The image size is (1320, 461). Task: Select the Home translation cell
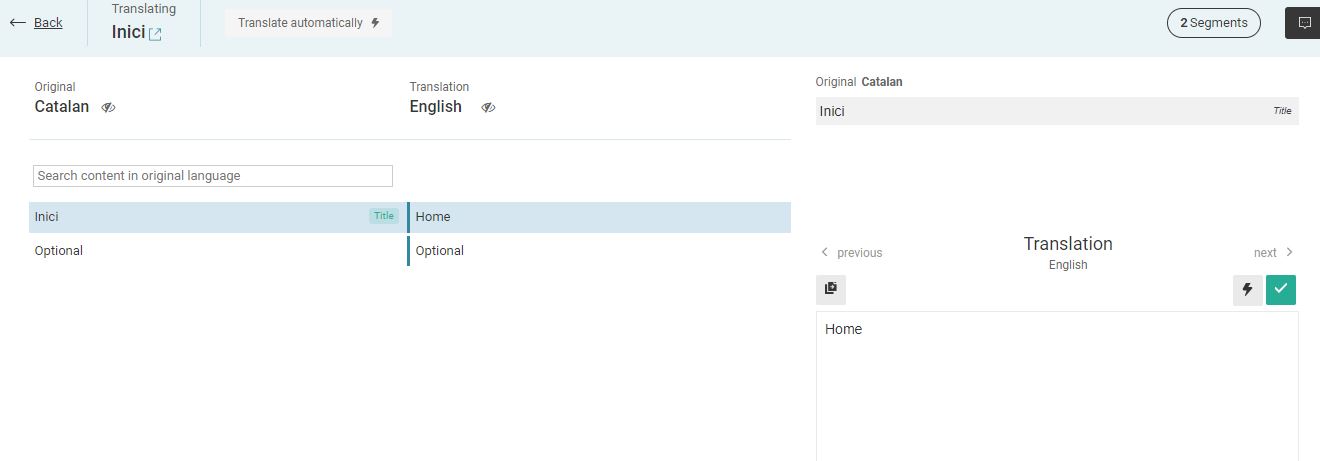click(x=600, y=217)
